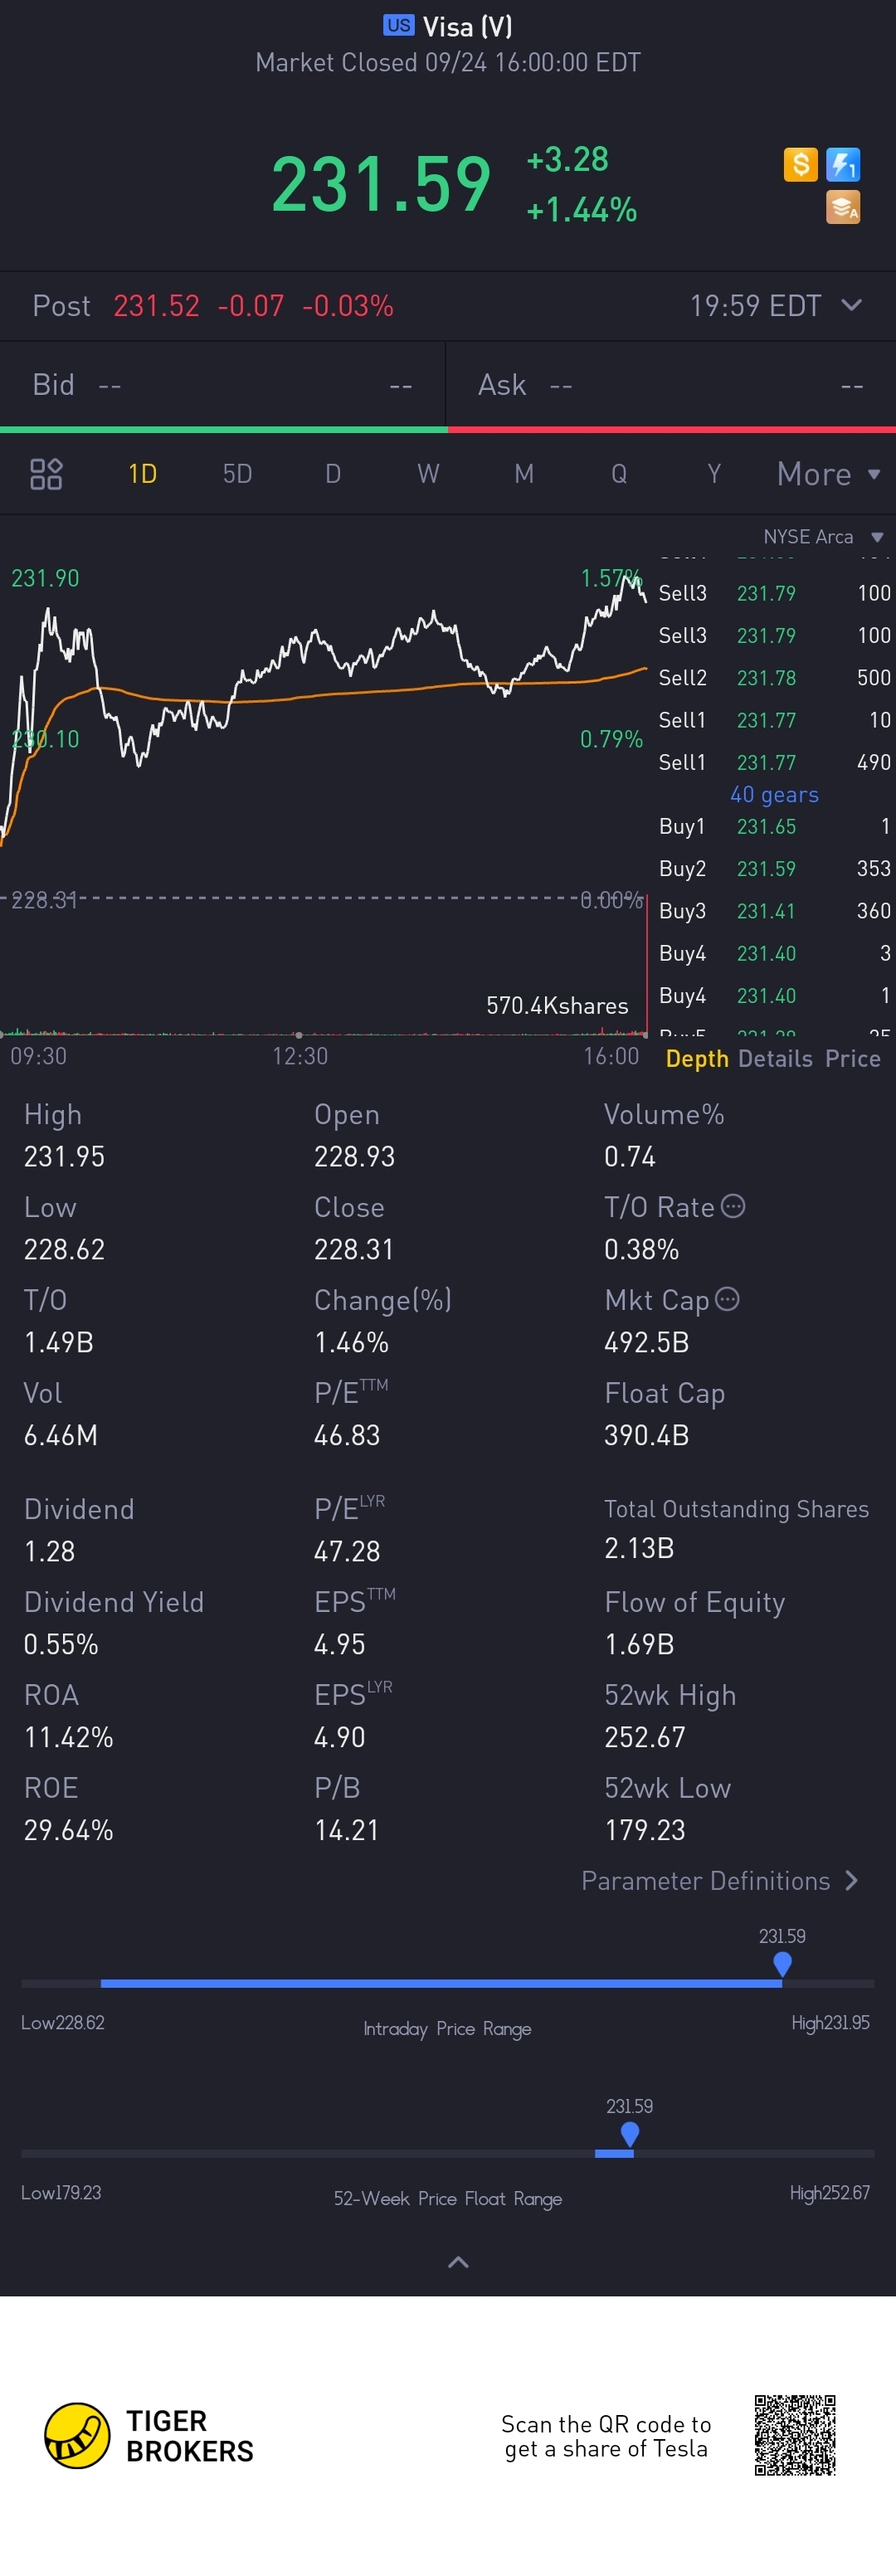
Task: Tap the ROE value 29.64%
Action: [x=68, y=1830]
